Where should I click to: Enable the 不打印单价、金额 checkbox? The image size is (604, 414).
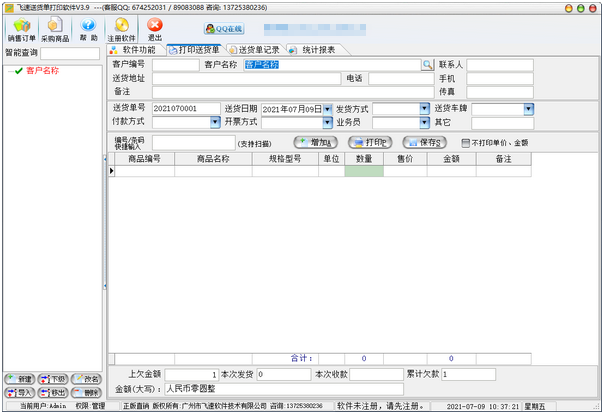click(x=466, y=143)
